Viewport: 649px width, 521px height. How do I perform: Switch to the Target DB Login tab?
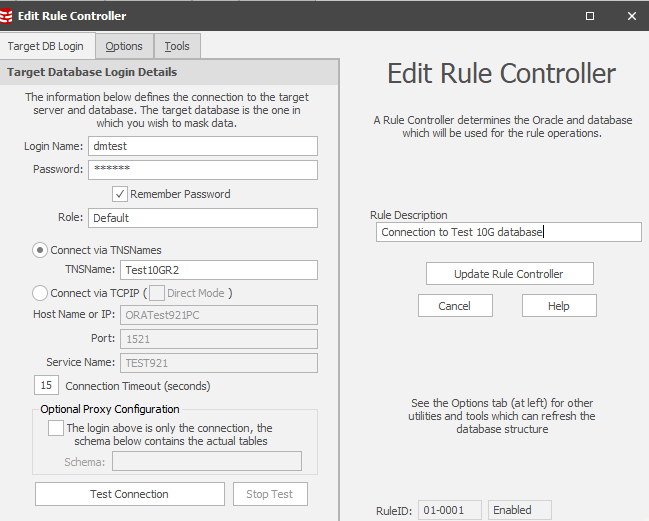[46, 46]
